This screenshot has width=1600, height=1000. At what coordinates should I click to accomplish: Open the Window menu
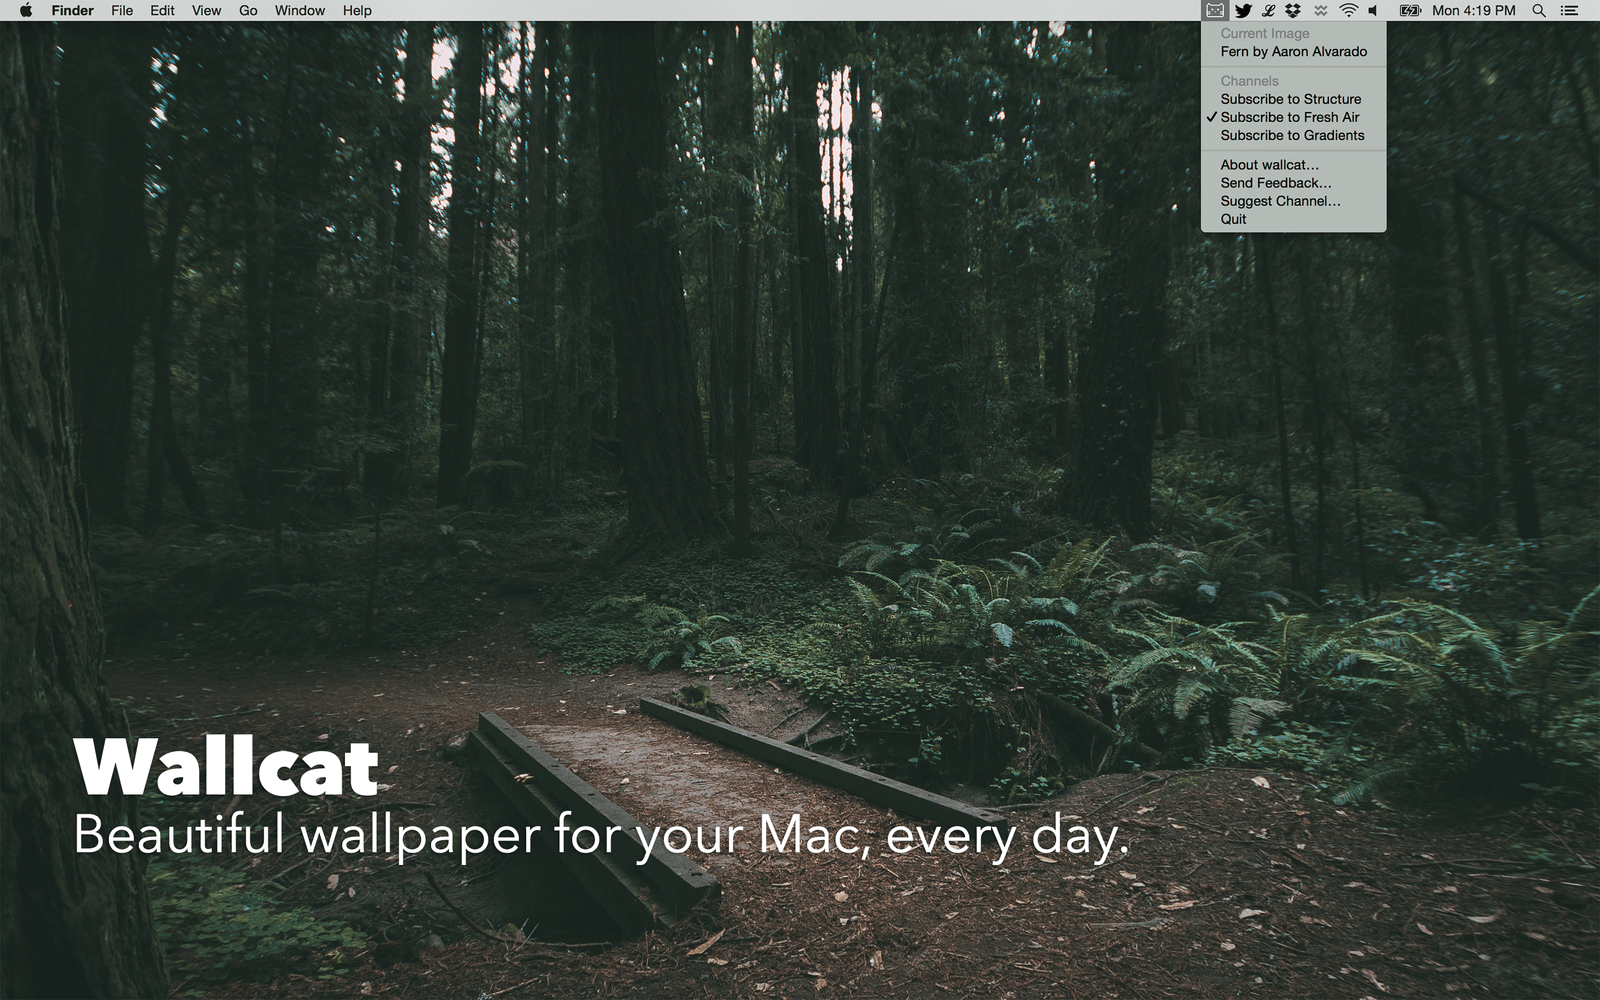point(300,11)
